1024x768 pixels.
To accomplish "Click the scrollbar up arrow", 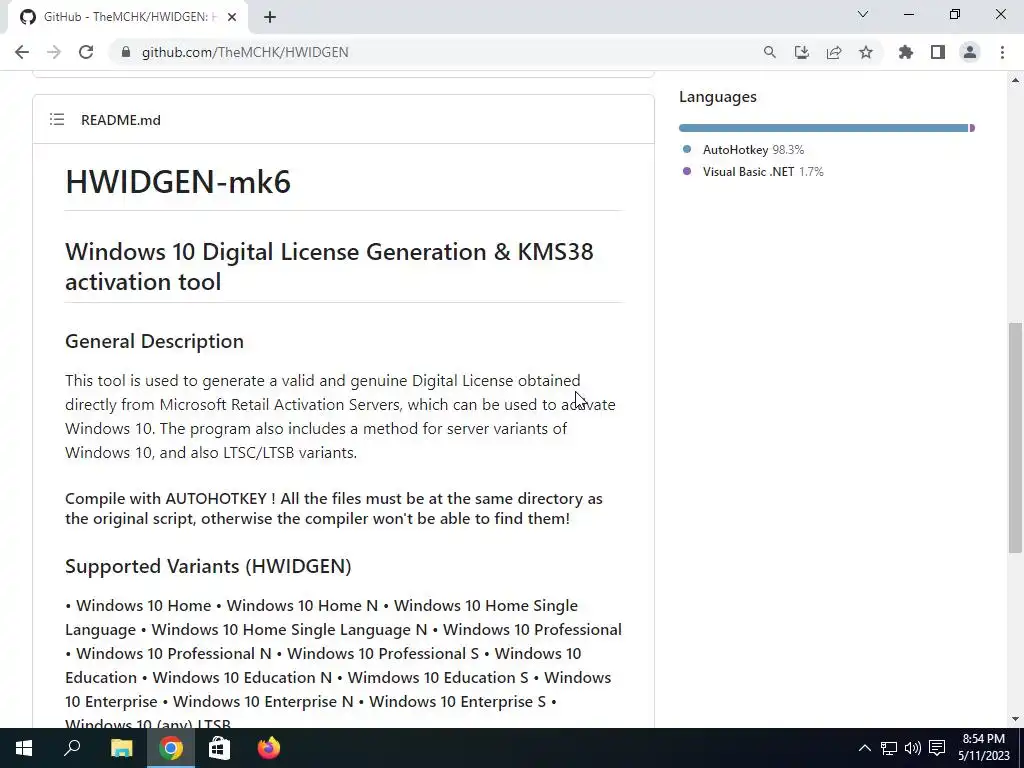I will coord(1015,80).
